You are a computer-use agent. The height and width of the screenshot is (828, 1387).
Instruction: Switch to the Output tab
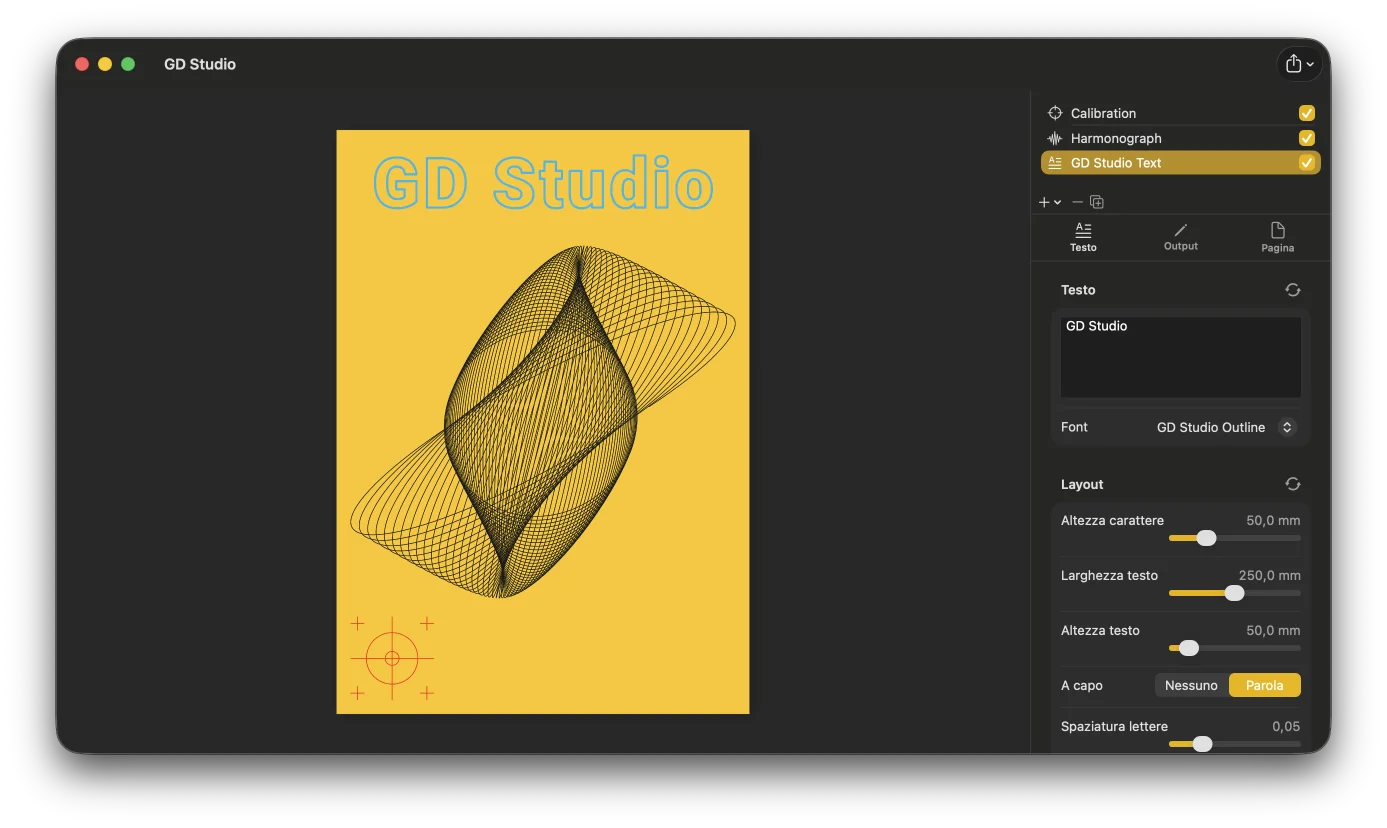1180,238
